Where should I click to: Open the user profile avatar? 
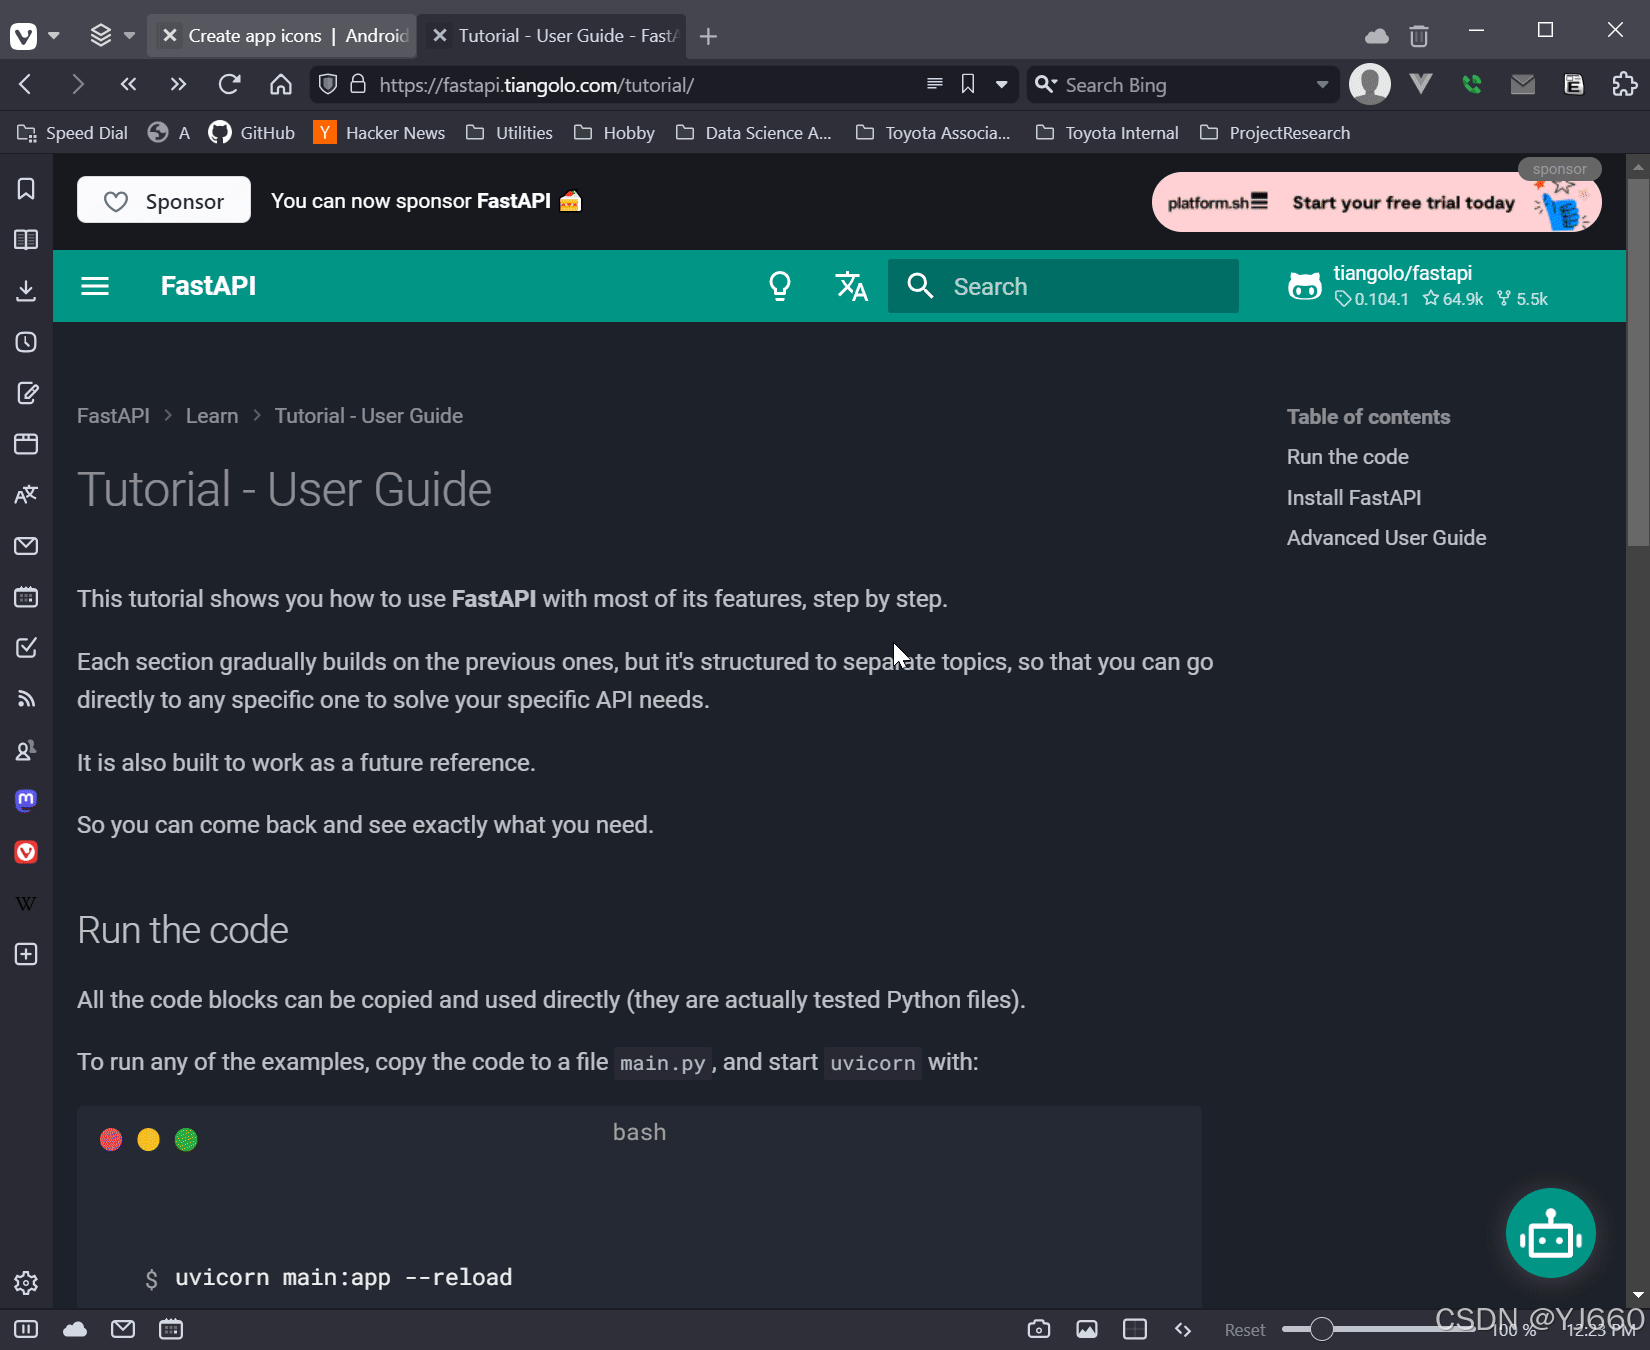point(1370,84)
